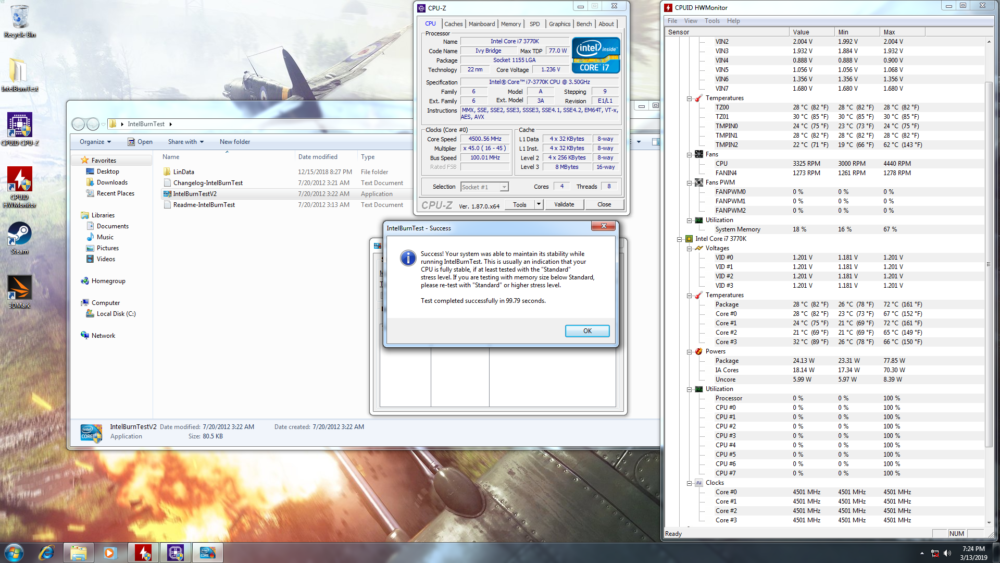This screenshot has width=1000, height=563.
Task: Open Windows Media Player taskbar icon
Action: click(x=110, y=552)
